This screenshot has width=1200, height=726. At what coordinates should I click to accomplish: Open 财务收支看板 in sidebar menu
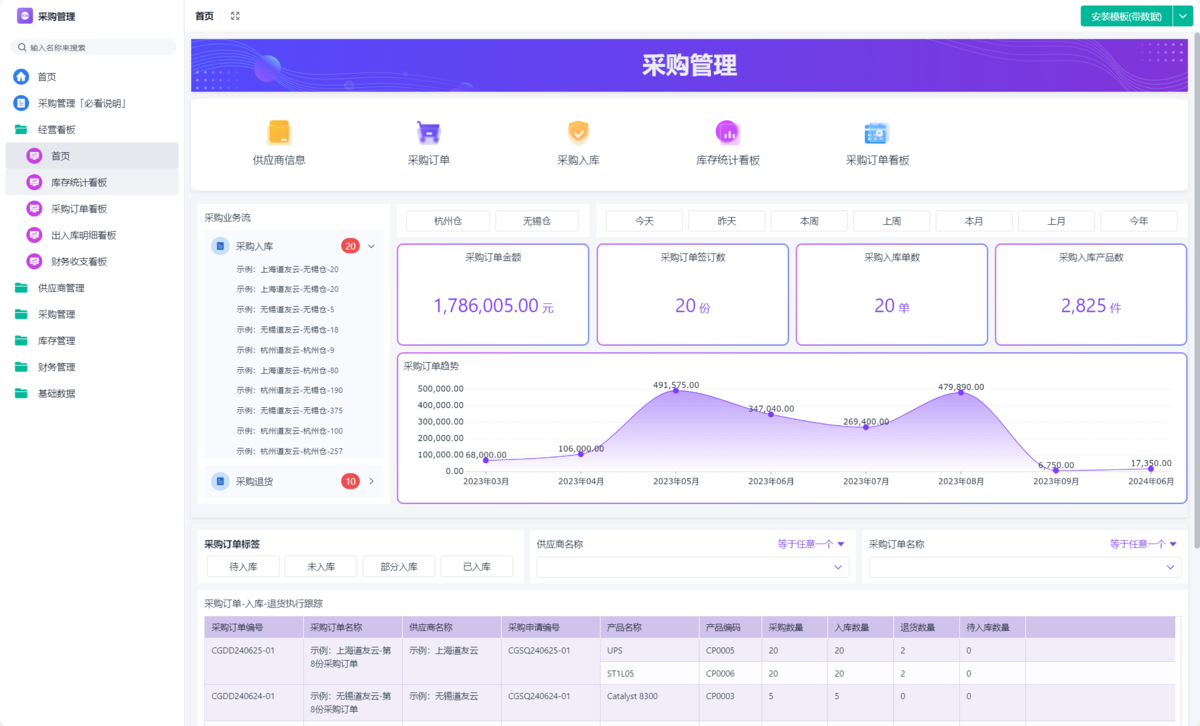[92, 261]
